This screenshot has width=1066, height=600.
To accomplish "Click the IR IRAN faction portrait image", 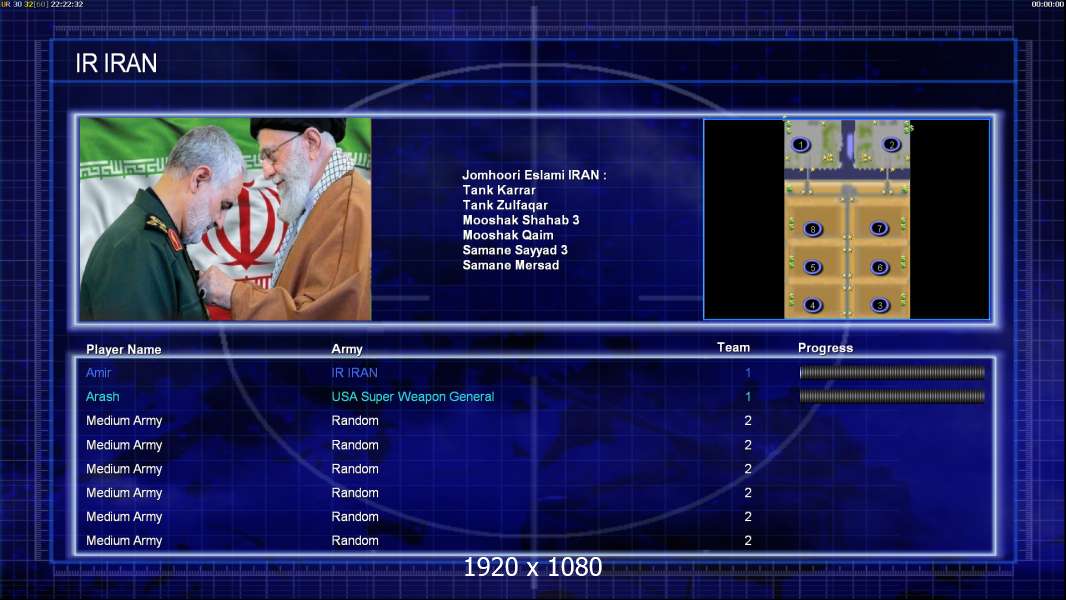I will pyautogui.click(x=226, y=219).
